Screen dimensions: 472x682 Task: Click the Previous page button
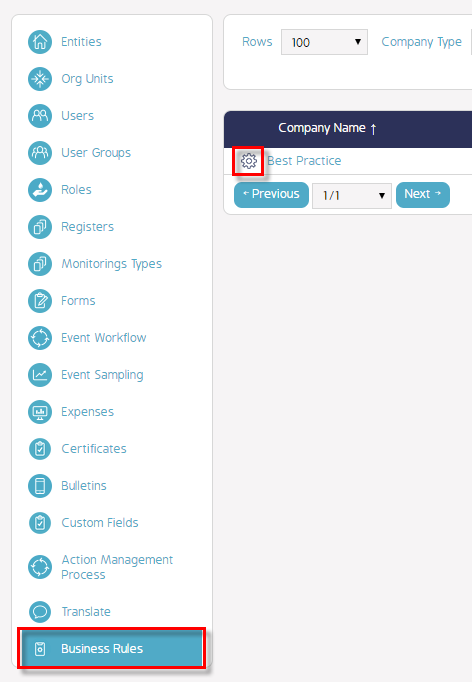pyautogui.click(x=271, y=194)
